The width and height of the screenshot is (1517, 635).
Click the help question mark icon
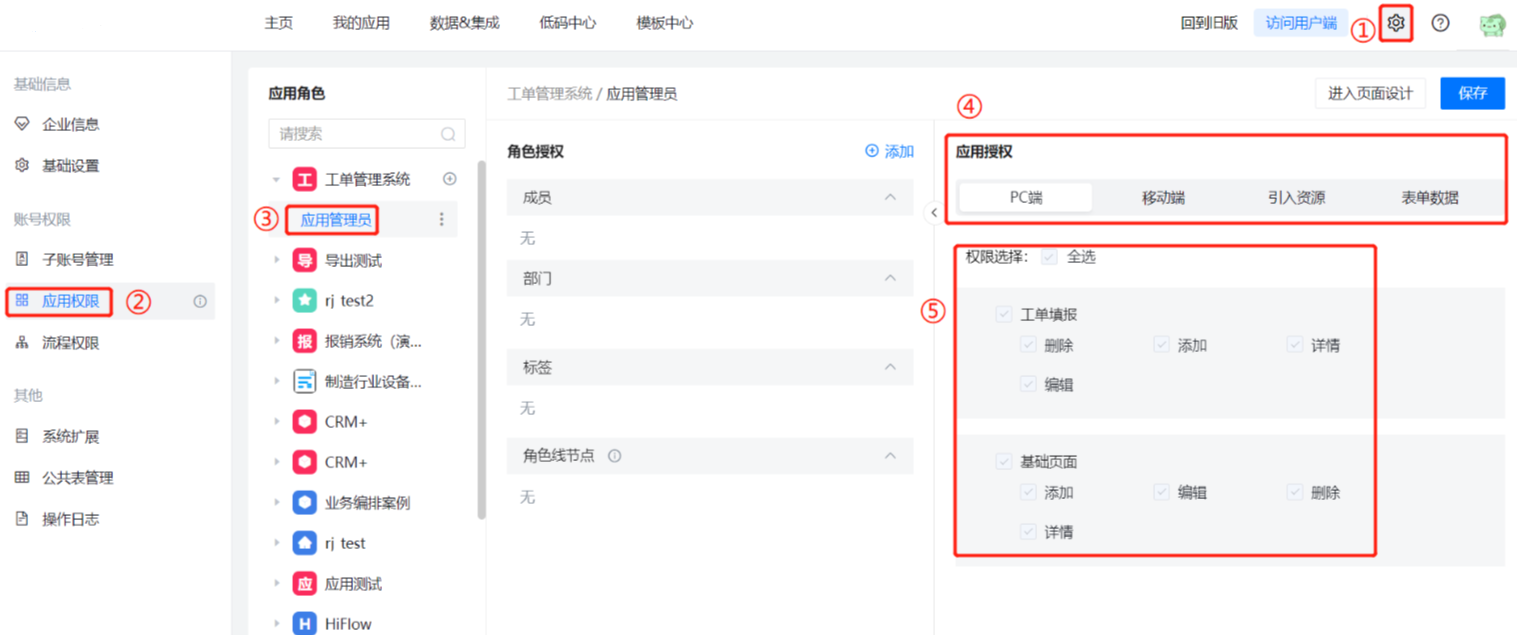1440,23
